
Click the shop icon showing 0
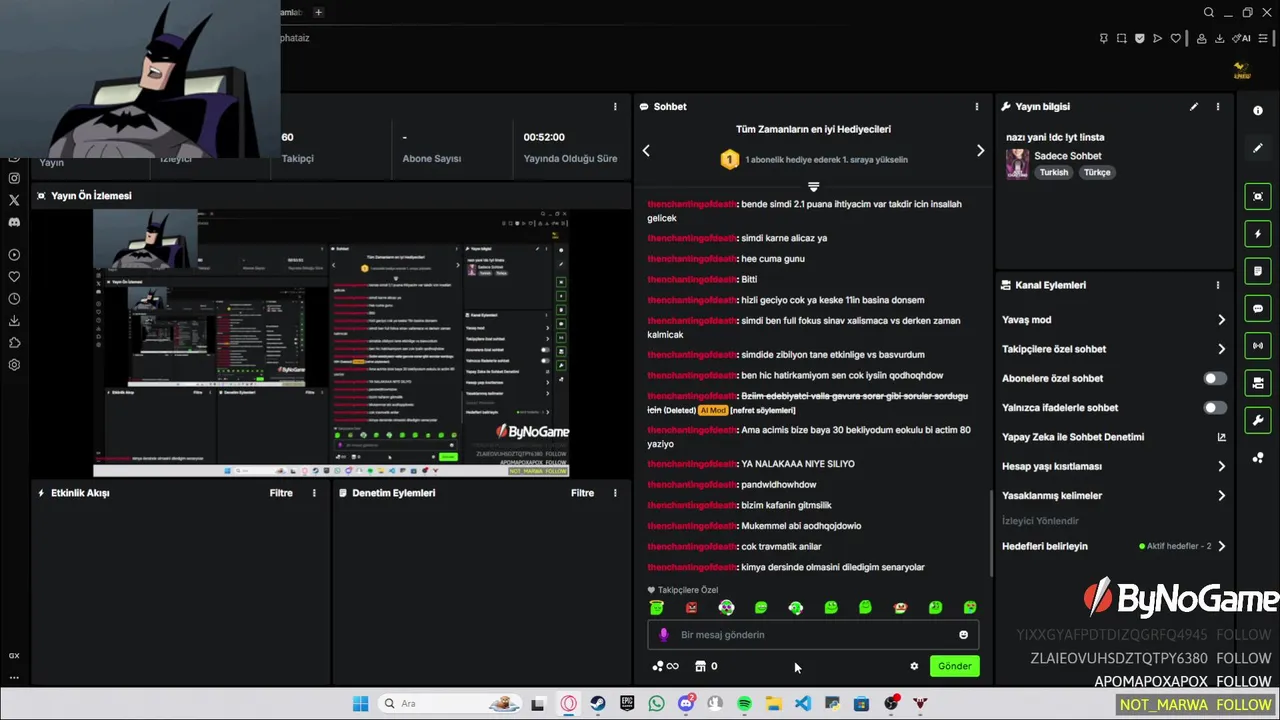706,666
